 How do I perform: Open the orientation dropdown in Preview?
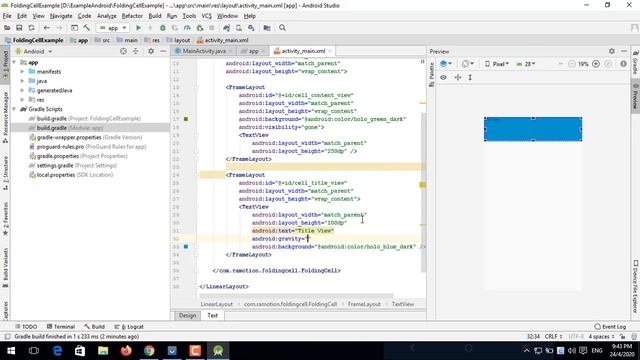click(x=468, y=64)
